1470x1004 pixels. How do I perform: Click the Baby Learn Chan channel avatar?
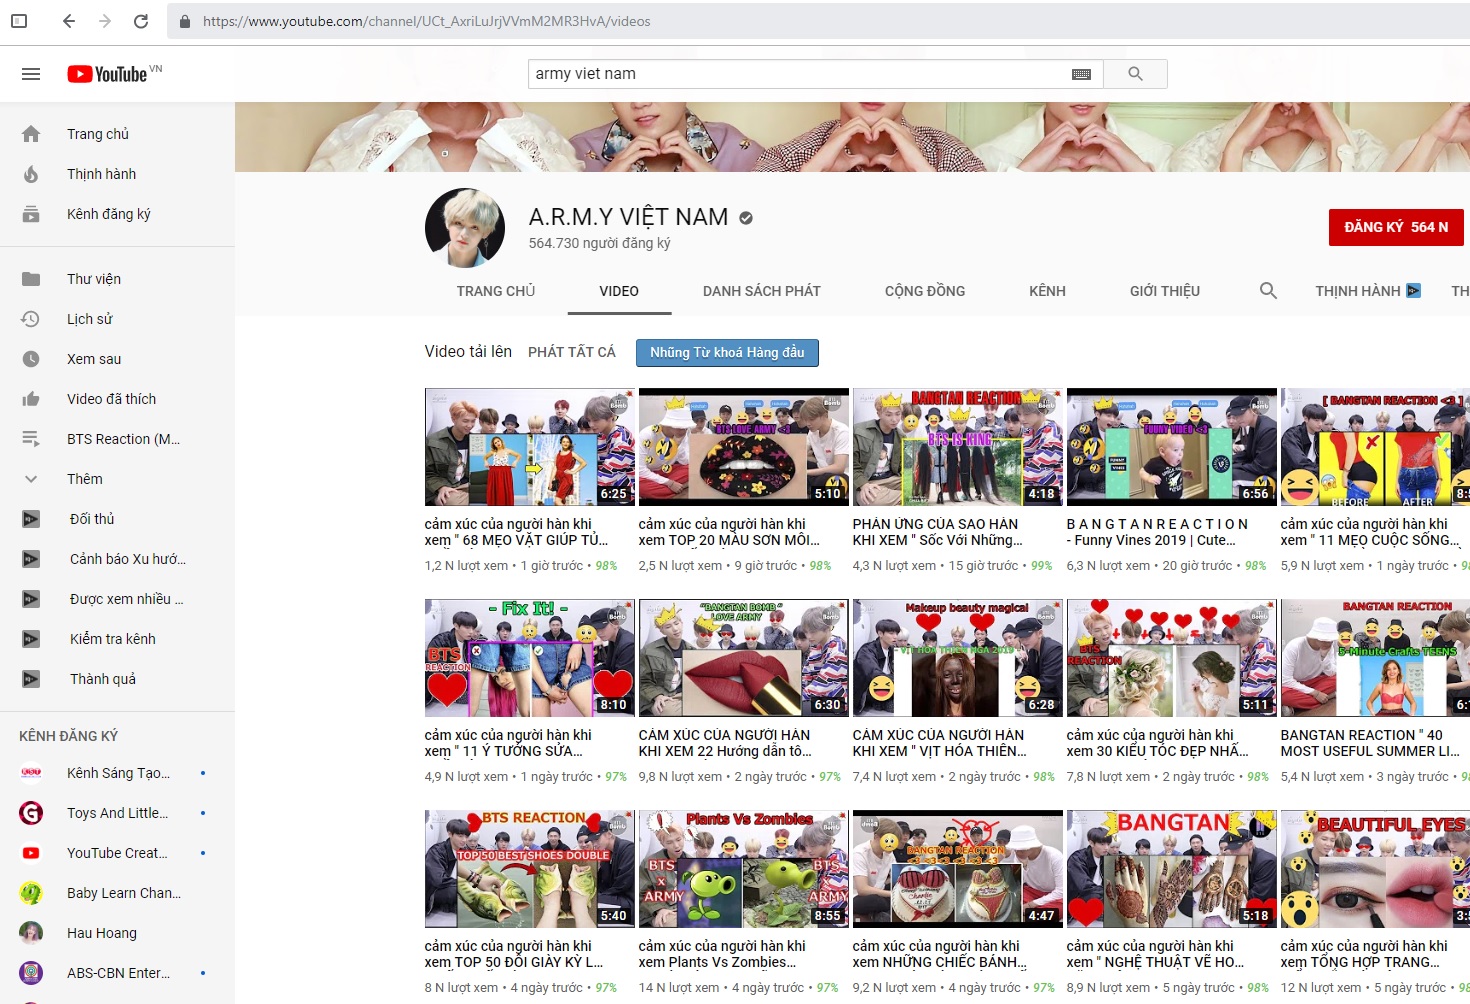31,893
